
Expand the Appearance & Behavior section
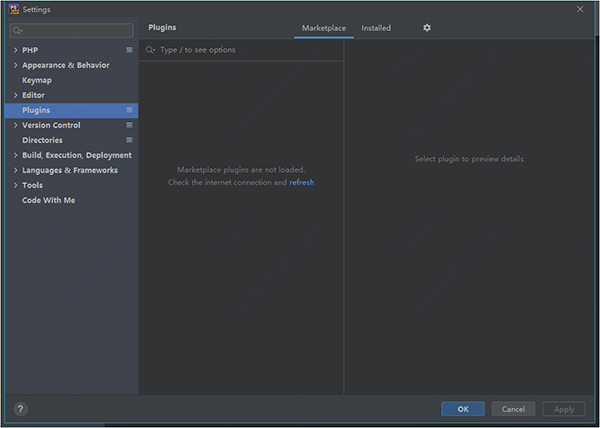point(14,65)
